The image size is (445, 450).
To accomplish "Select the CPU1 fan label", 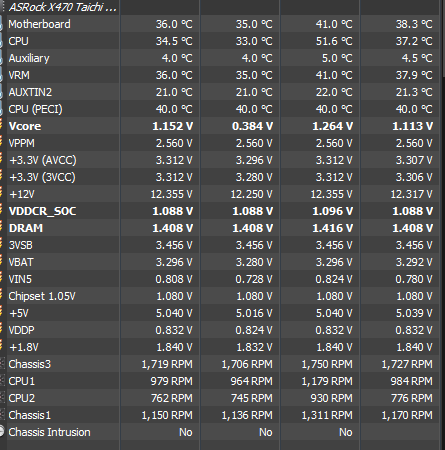I will click(22, 381).
